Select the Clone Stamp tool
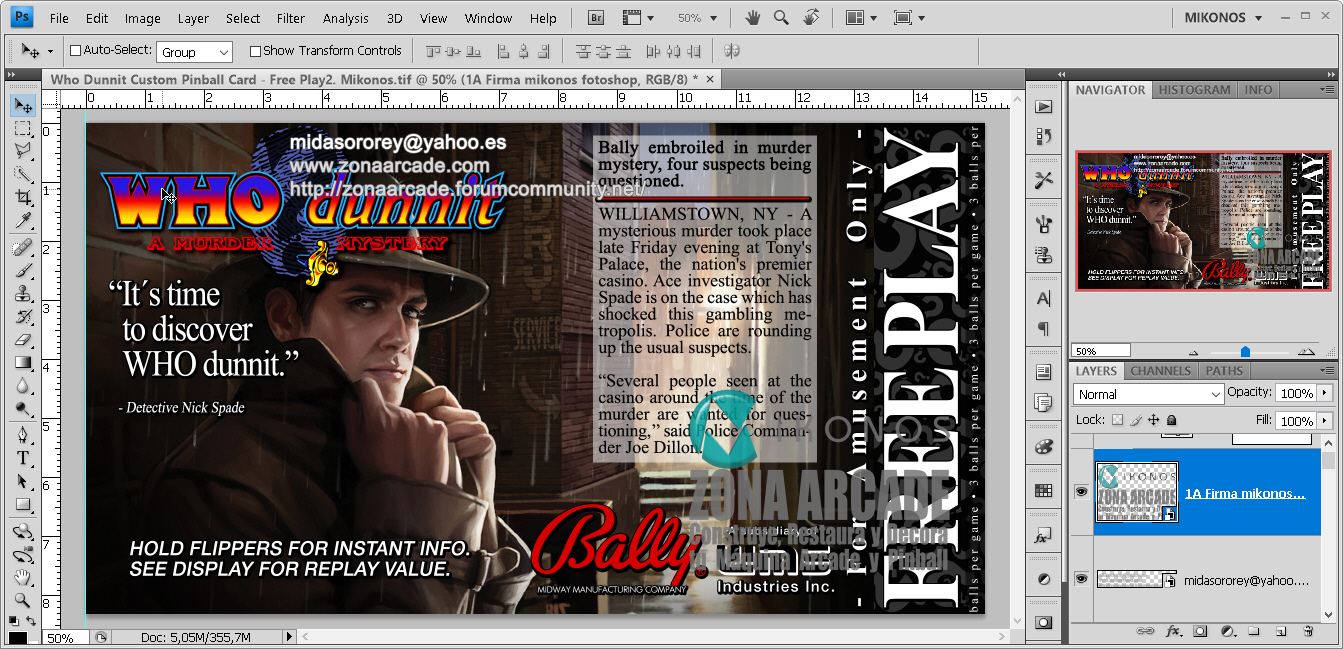Image resolution: width=1343 pixels, height=649 pixels. point(22,294)
